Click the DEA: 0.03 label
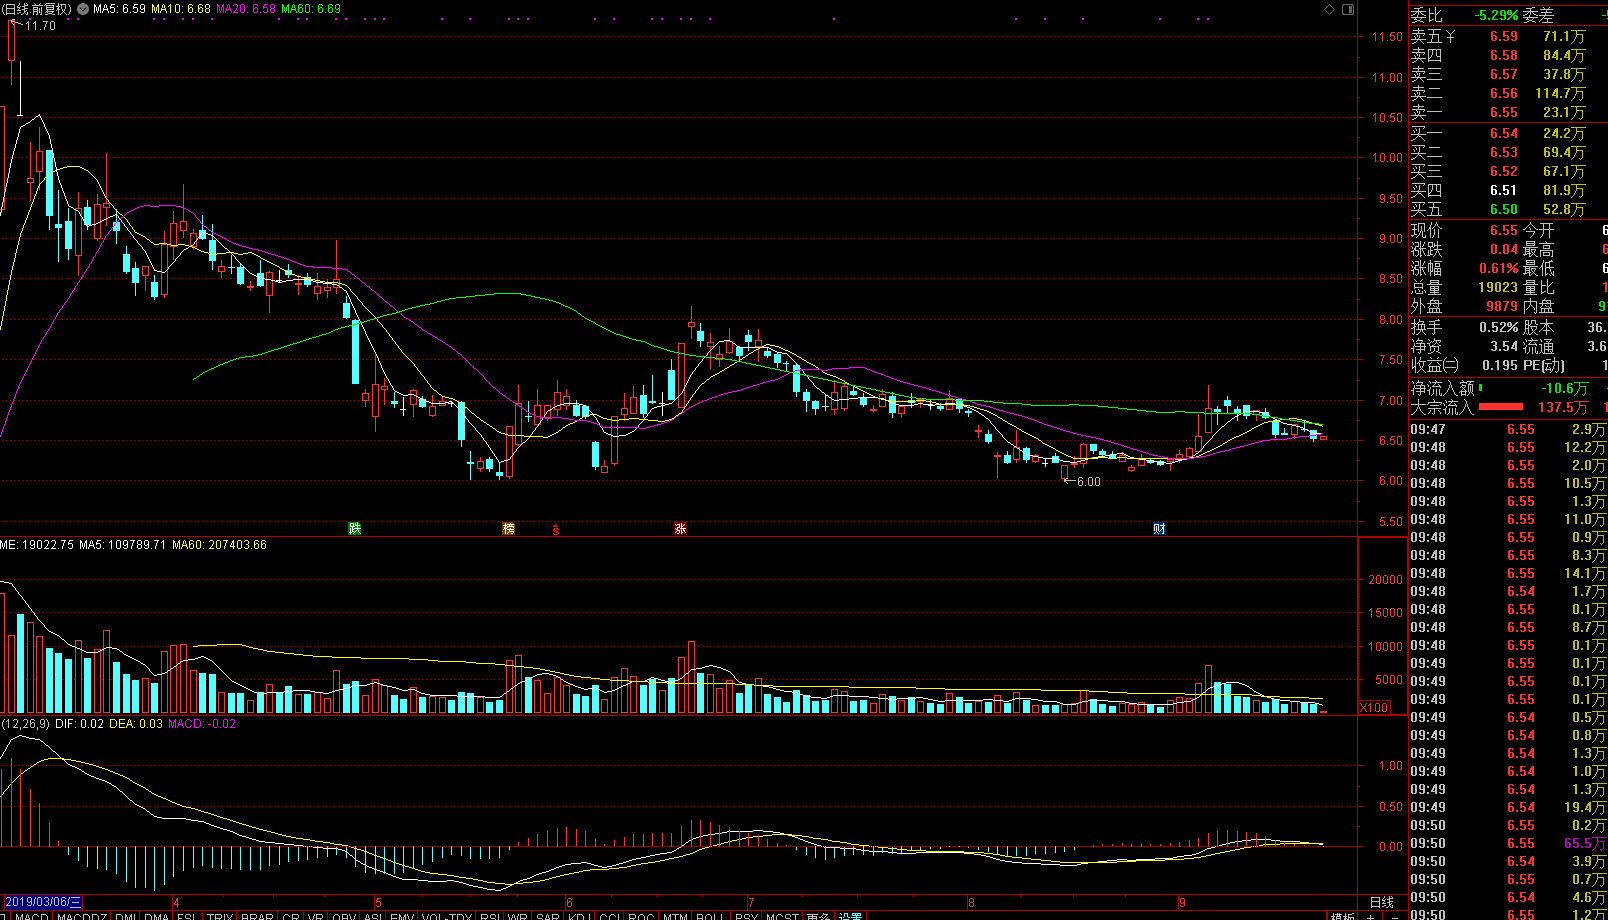Viewport: 1608px width, 920px height. [x=136, y=724]
